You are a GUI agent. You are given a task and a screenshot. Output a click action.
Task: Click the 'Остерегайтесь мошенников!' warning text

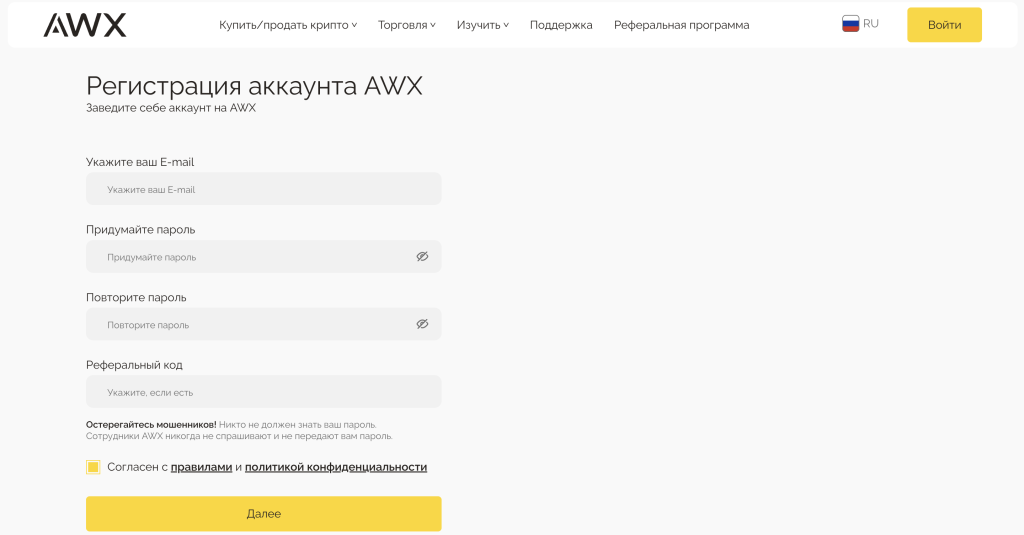click(151, 425)
